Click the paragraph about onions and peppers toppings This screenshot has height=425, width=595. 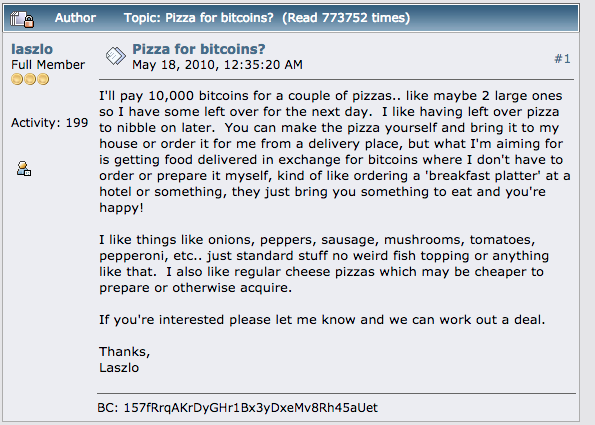pyautogui.click(x=324, y=264)
